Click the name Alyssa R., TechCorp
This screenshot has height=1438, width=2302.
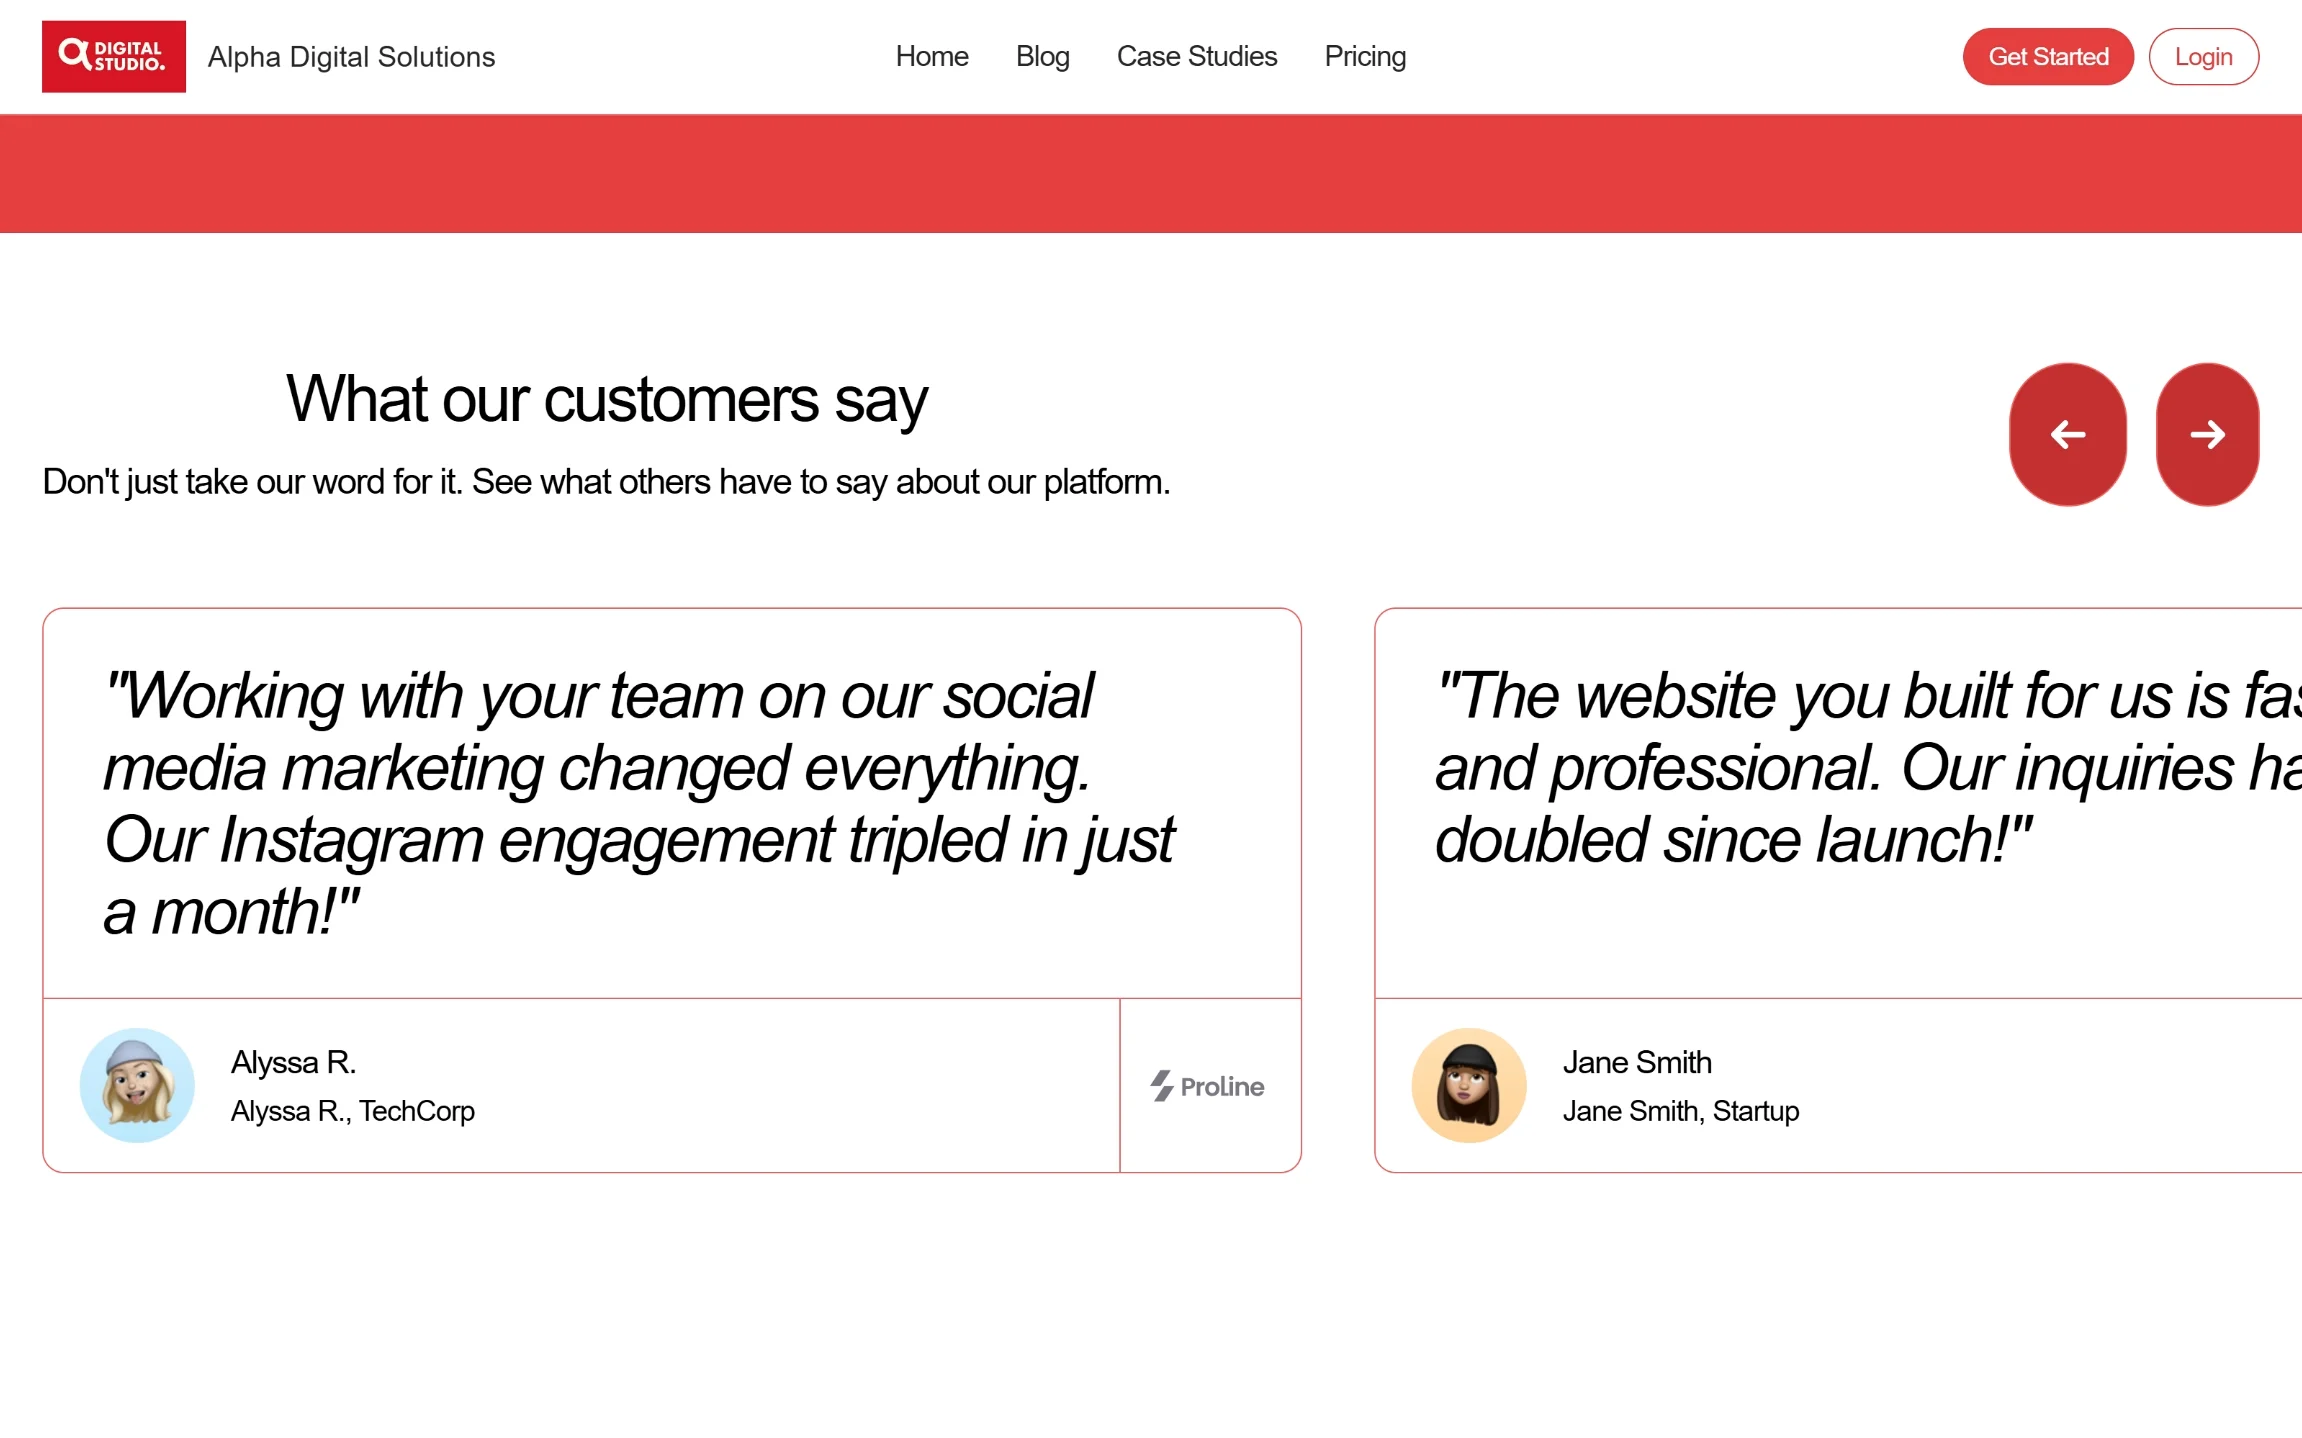click(352, 1111)
